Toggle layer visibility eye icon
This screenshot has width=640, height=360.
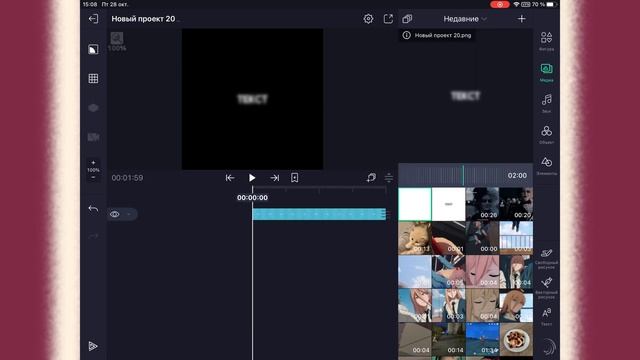coord(115,214)
